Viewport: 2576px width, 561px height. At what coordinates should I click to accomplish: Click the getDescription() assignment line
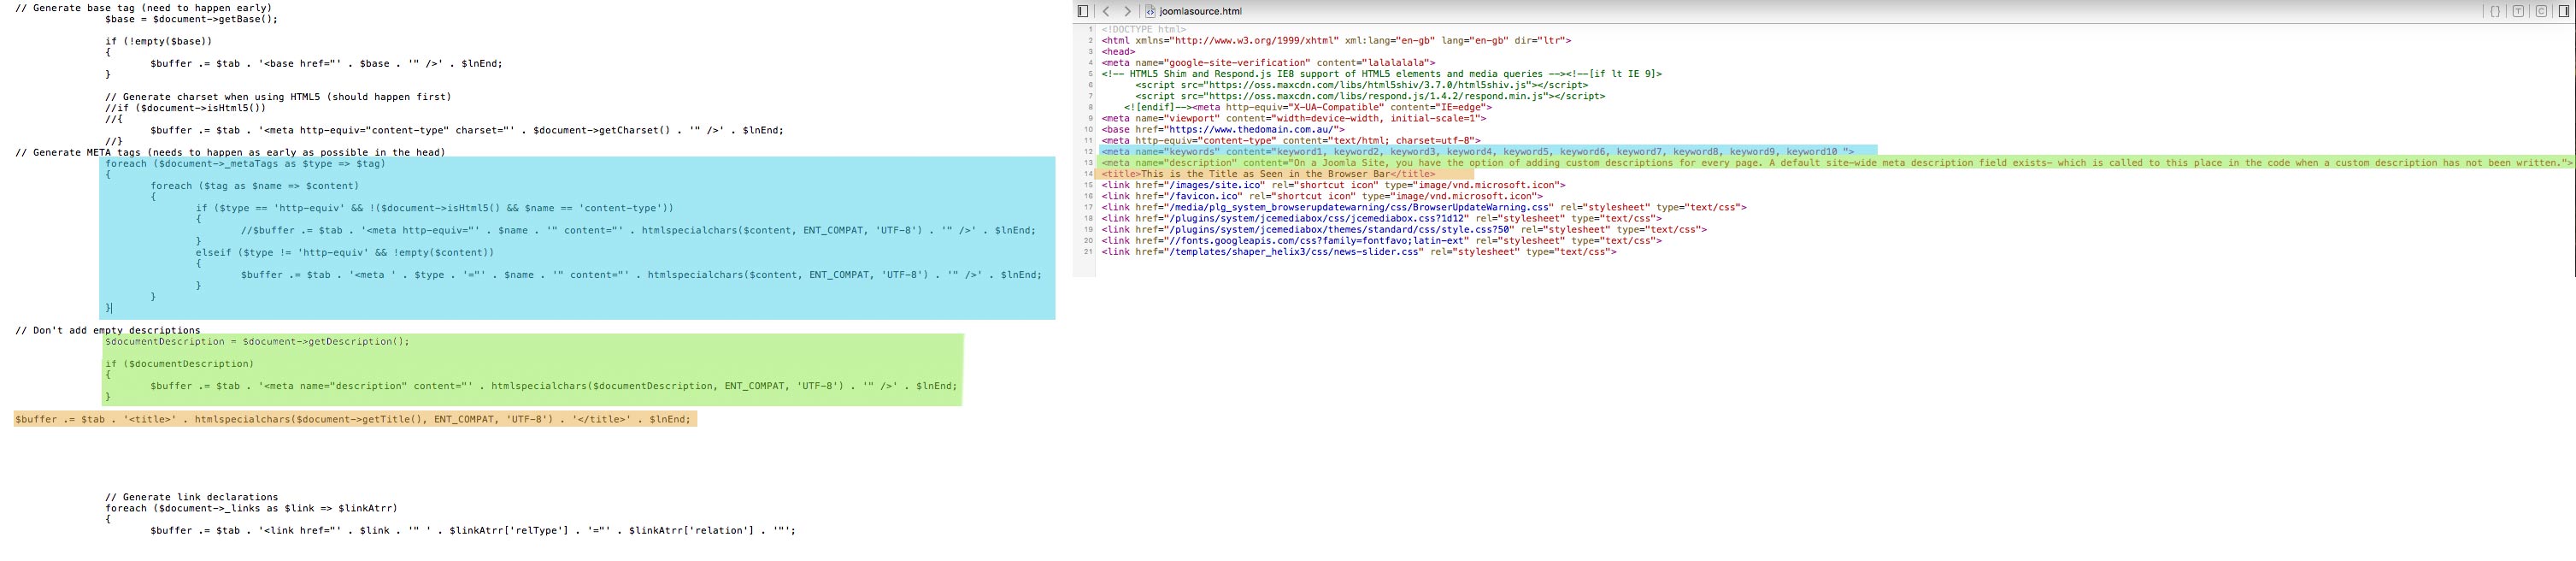pos(257,341)
